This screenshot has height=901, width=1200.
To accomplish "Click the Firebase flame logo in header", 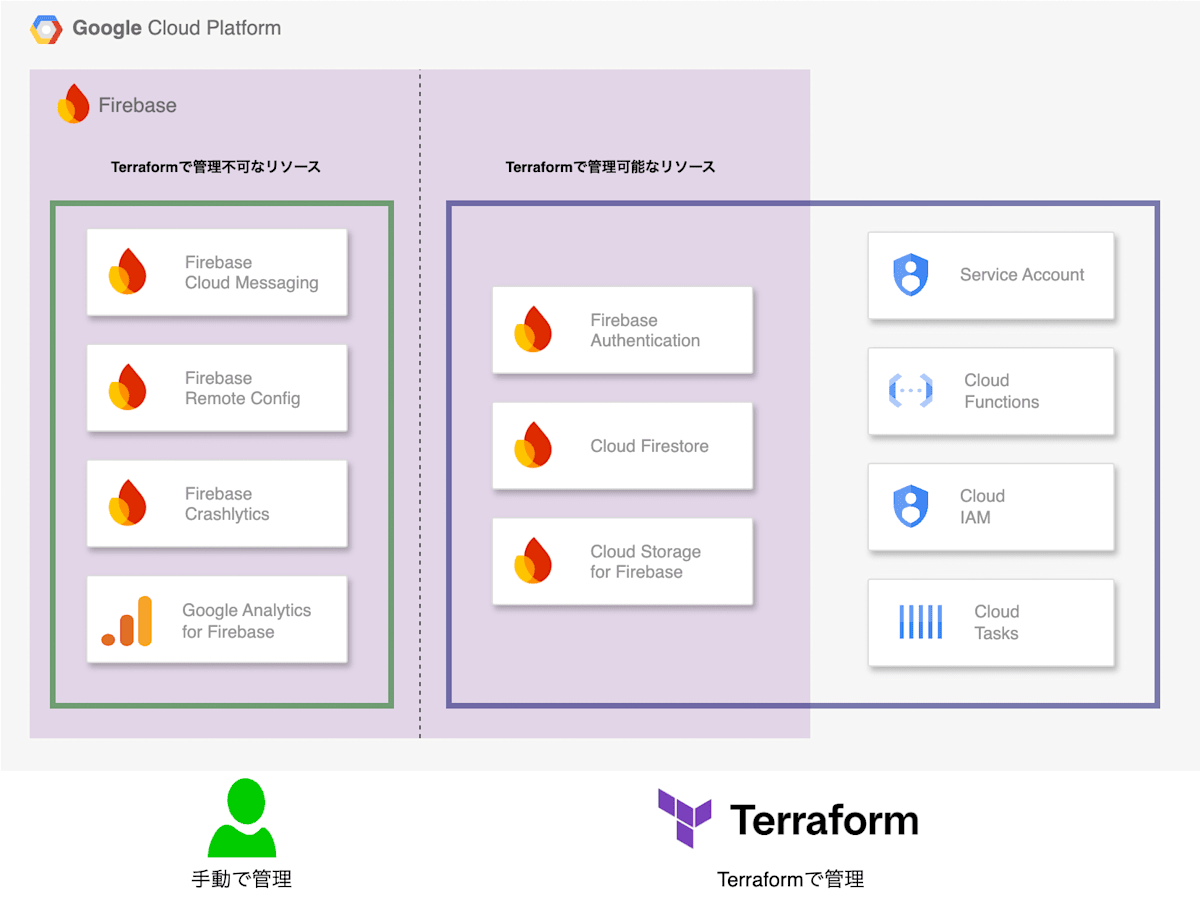I will pos(73,105).
